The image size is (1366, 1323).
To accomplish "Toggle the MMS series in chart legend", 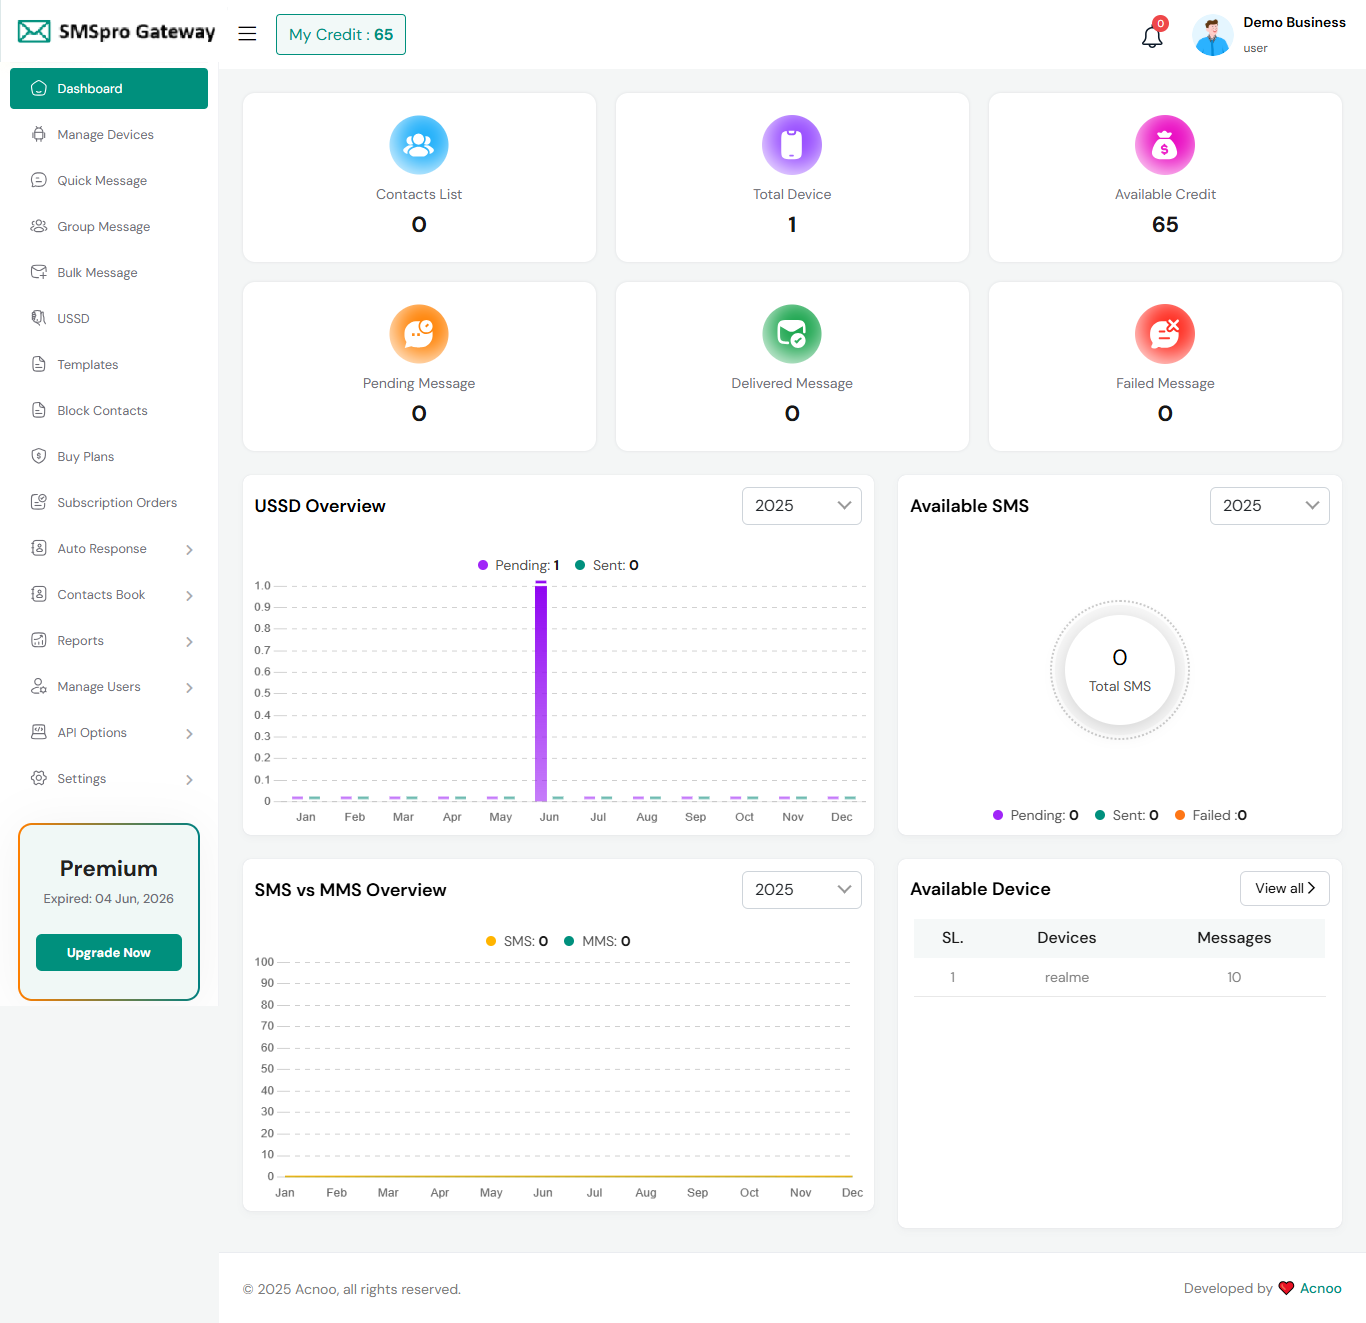I will [x=597, y=941].
